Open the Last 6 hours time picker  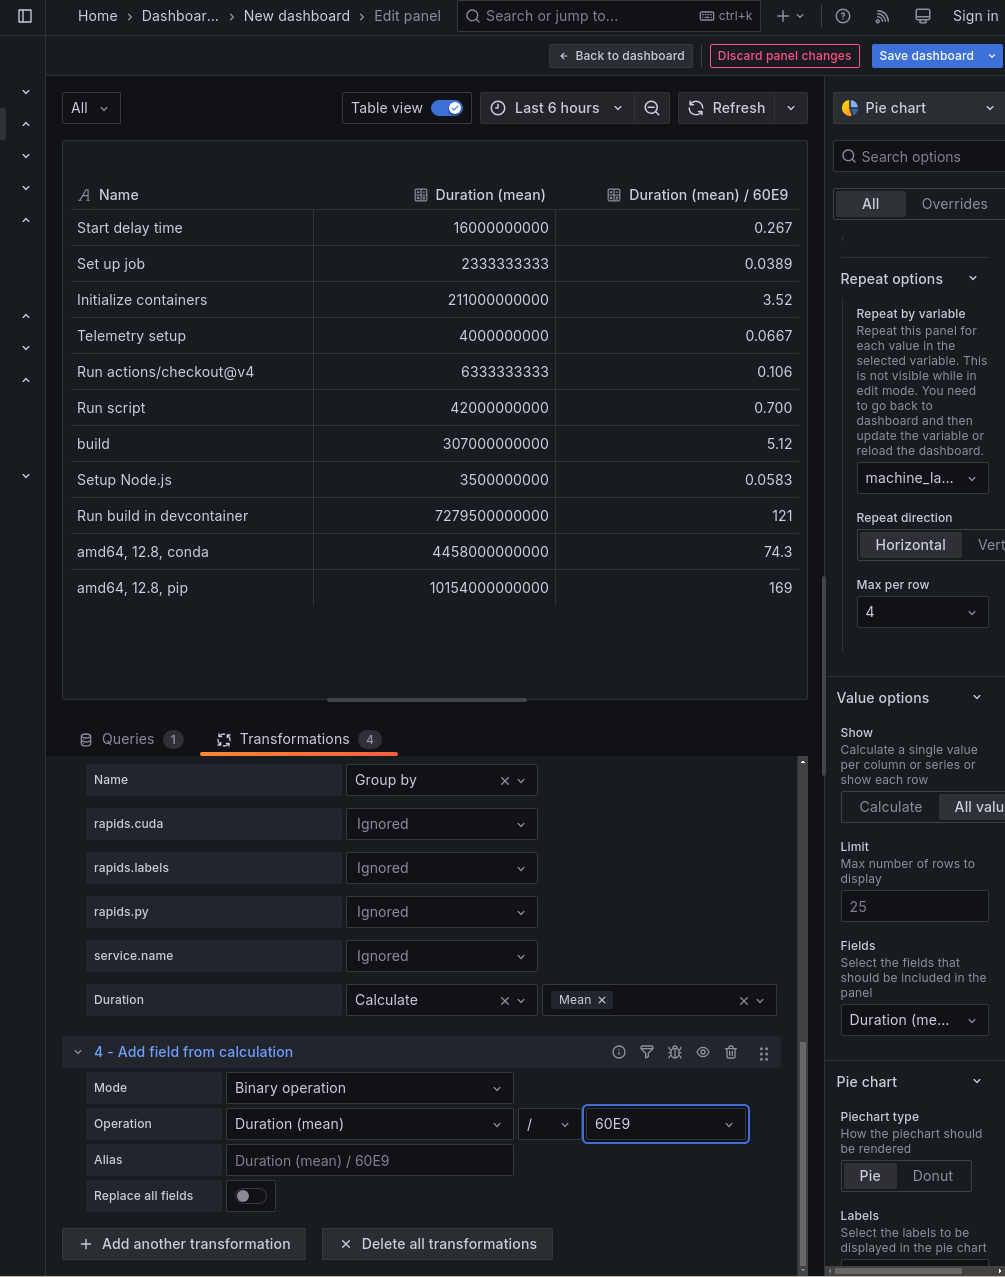(x=557, y=108)
